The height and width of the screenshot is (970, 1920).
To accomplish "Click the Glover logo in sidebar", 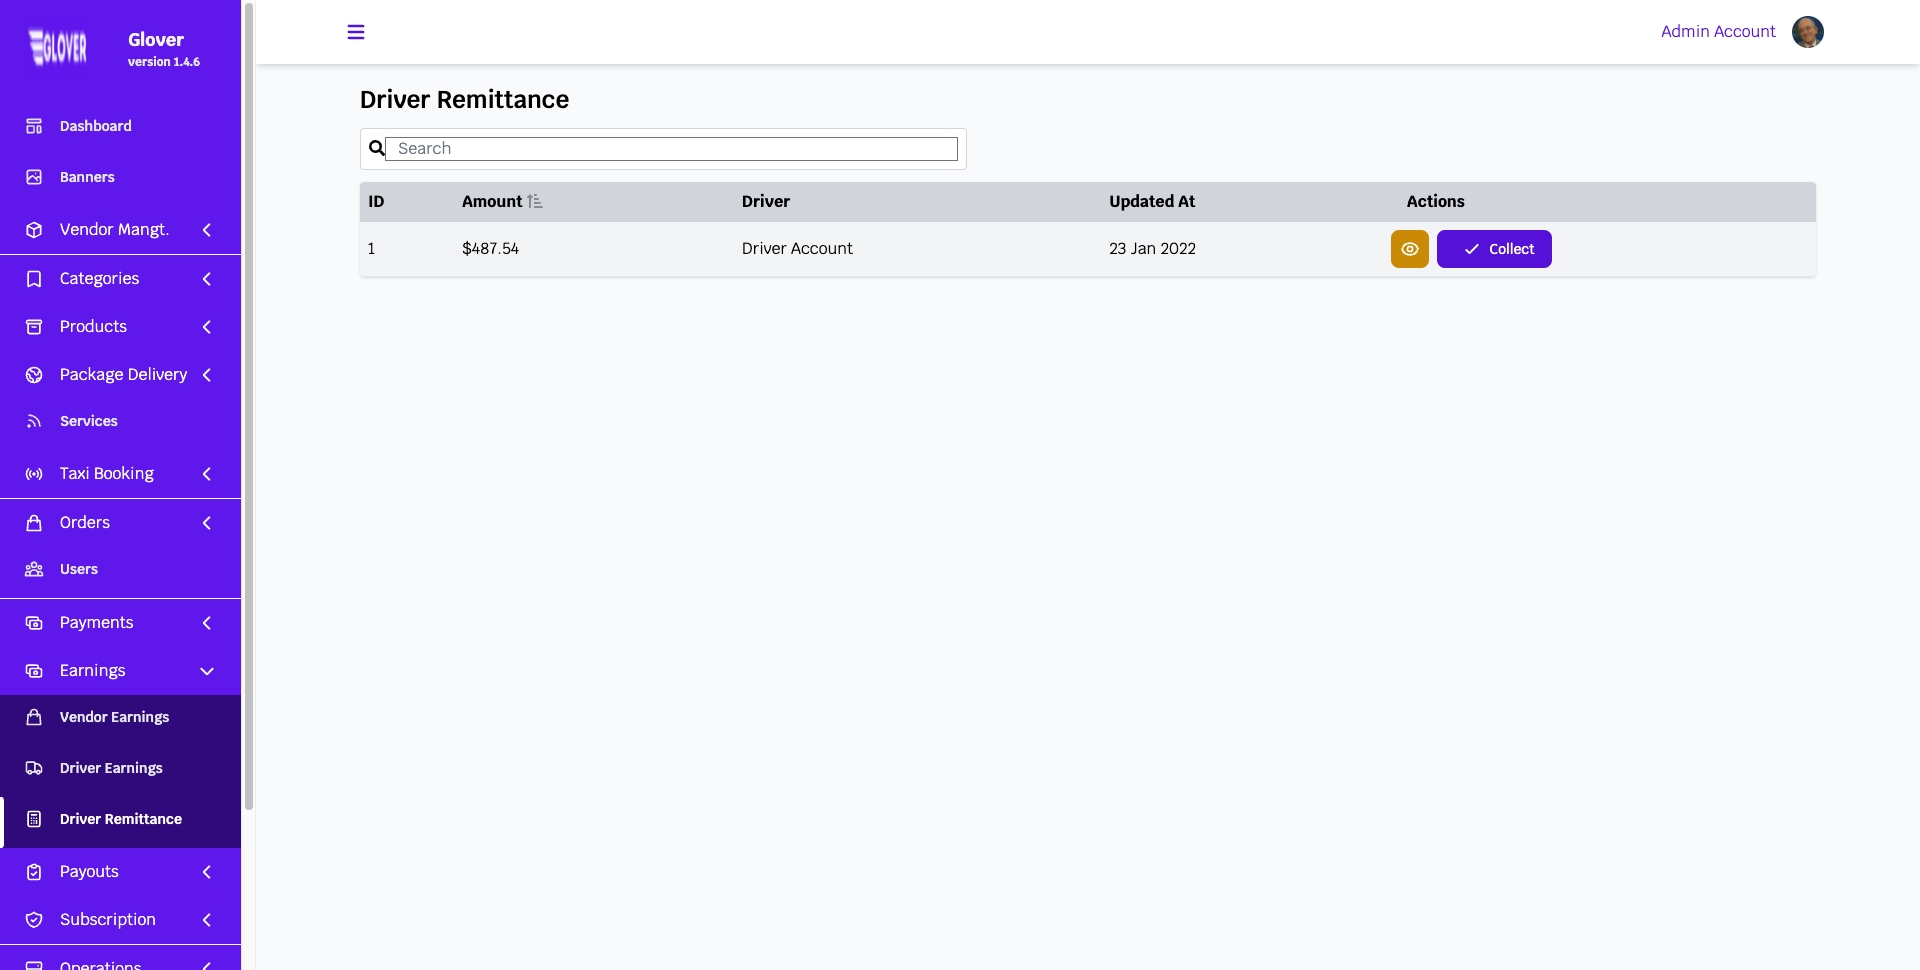I will [58, 47].
